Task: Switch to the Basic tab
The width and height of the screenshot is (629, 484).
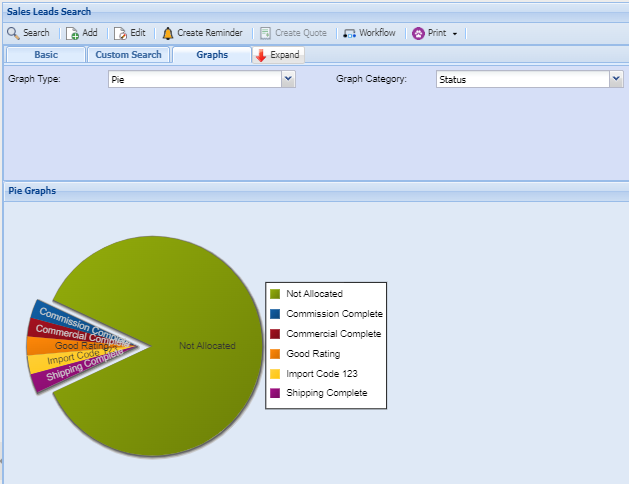Action: click(x=46, y=55)
